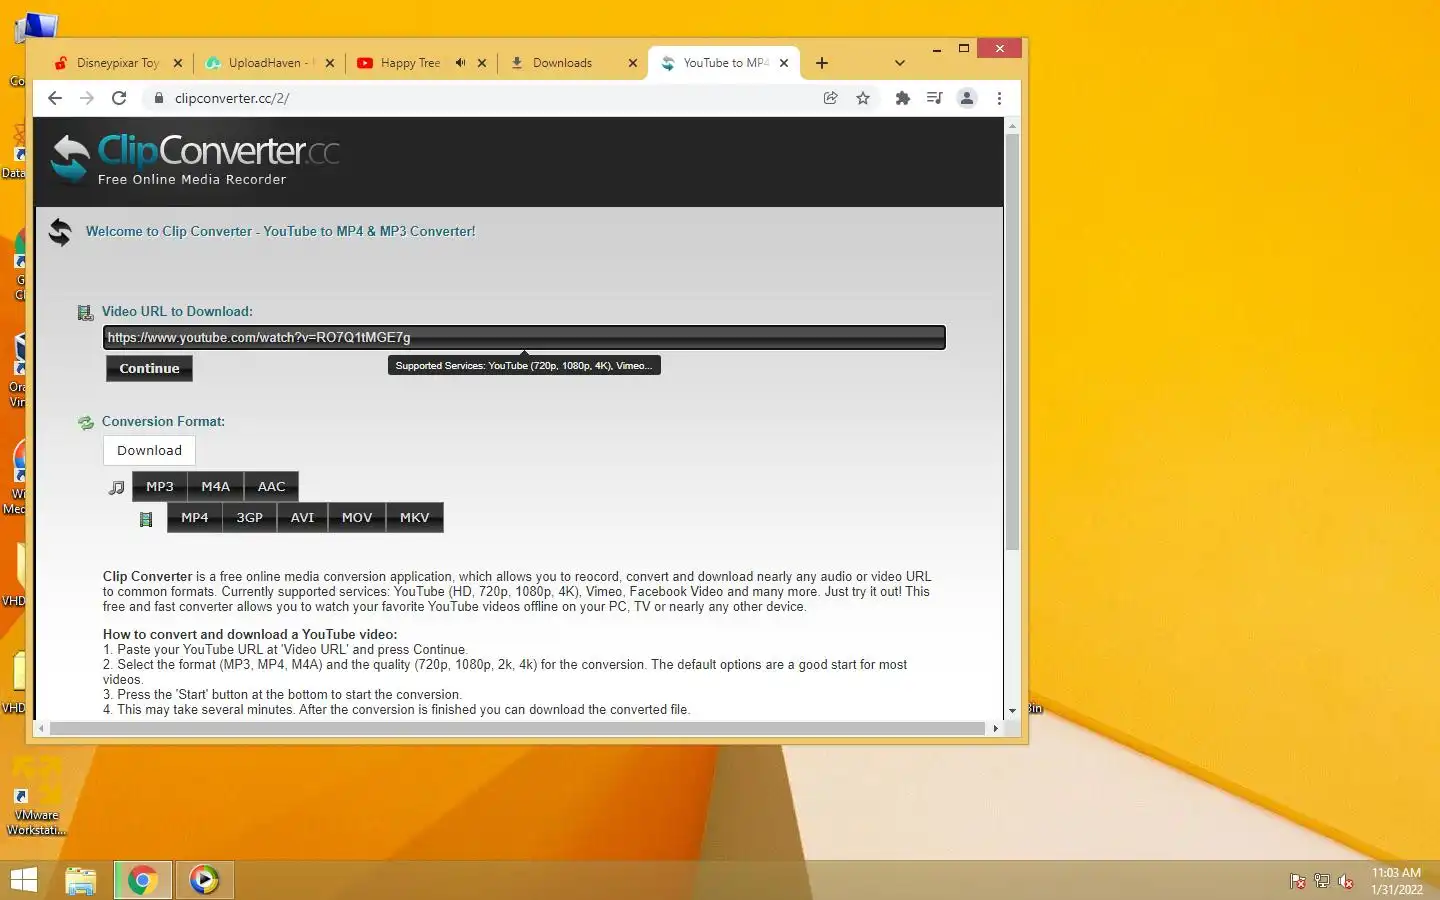Open VMware Workstation desktop icon

point(36,797)
